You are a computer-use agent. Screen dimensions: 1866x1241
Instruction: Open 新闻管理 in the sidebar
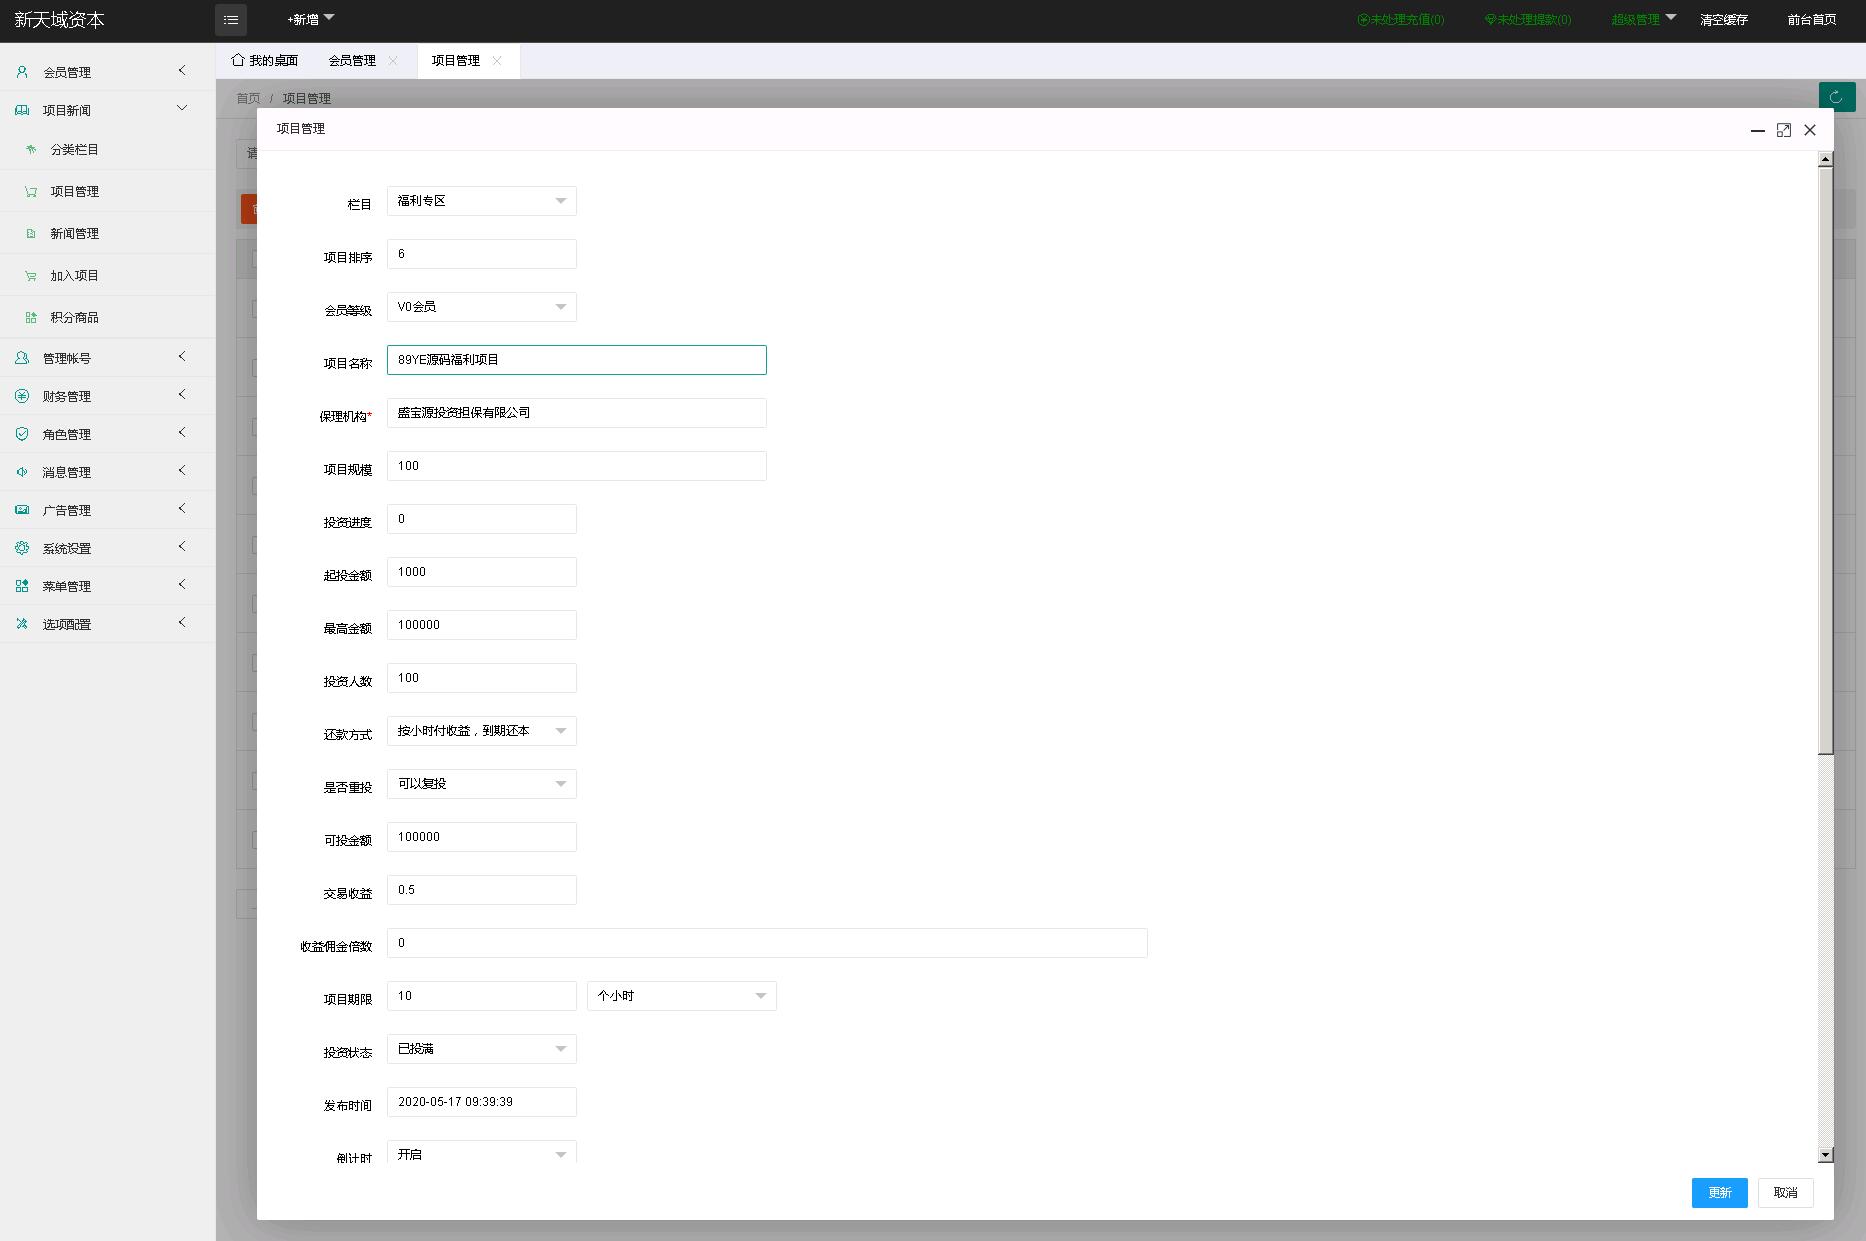click(74, 234)
